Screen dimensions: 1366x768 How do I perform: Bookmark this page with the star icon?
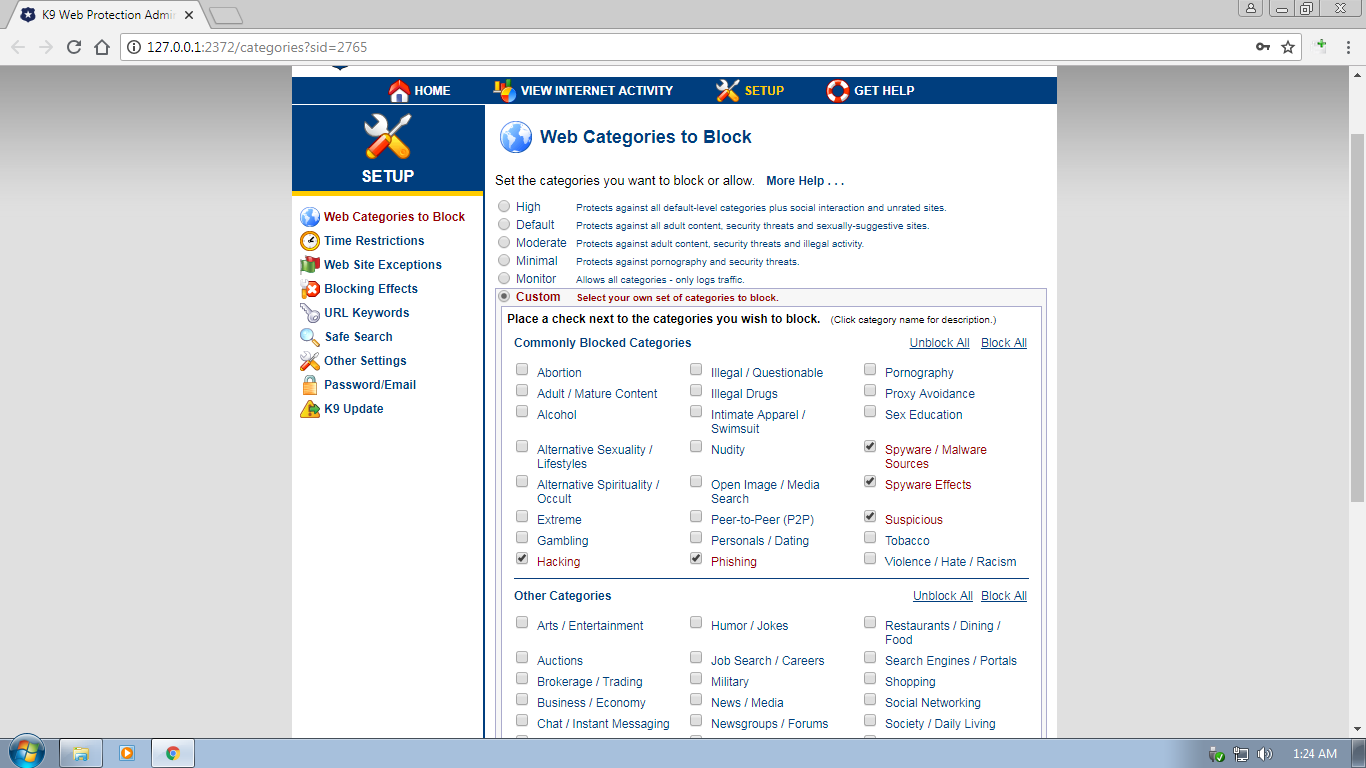(x=1288, y=47)
